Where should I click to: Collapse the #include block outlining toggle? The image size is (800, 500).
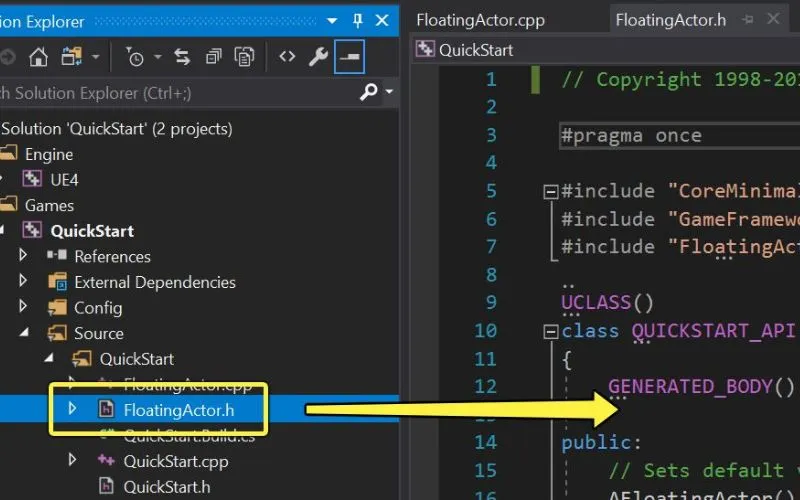click(x=551, y=192)
